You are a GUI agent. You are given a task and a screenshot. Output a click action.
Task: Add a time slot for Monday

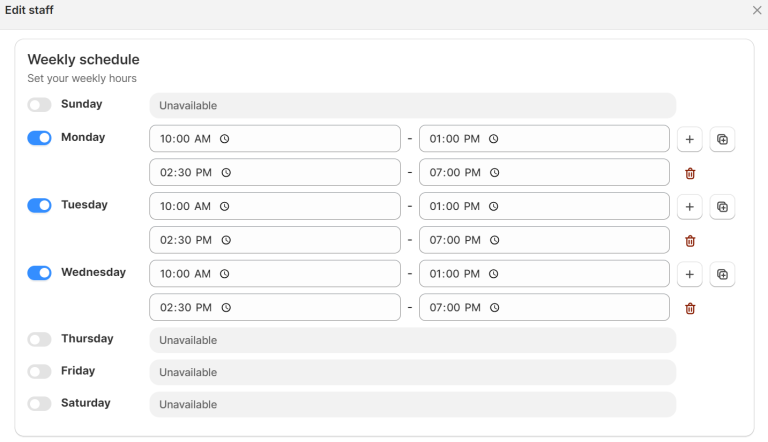(690, 139)
